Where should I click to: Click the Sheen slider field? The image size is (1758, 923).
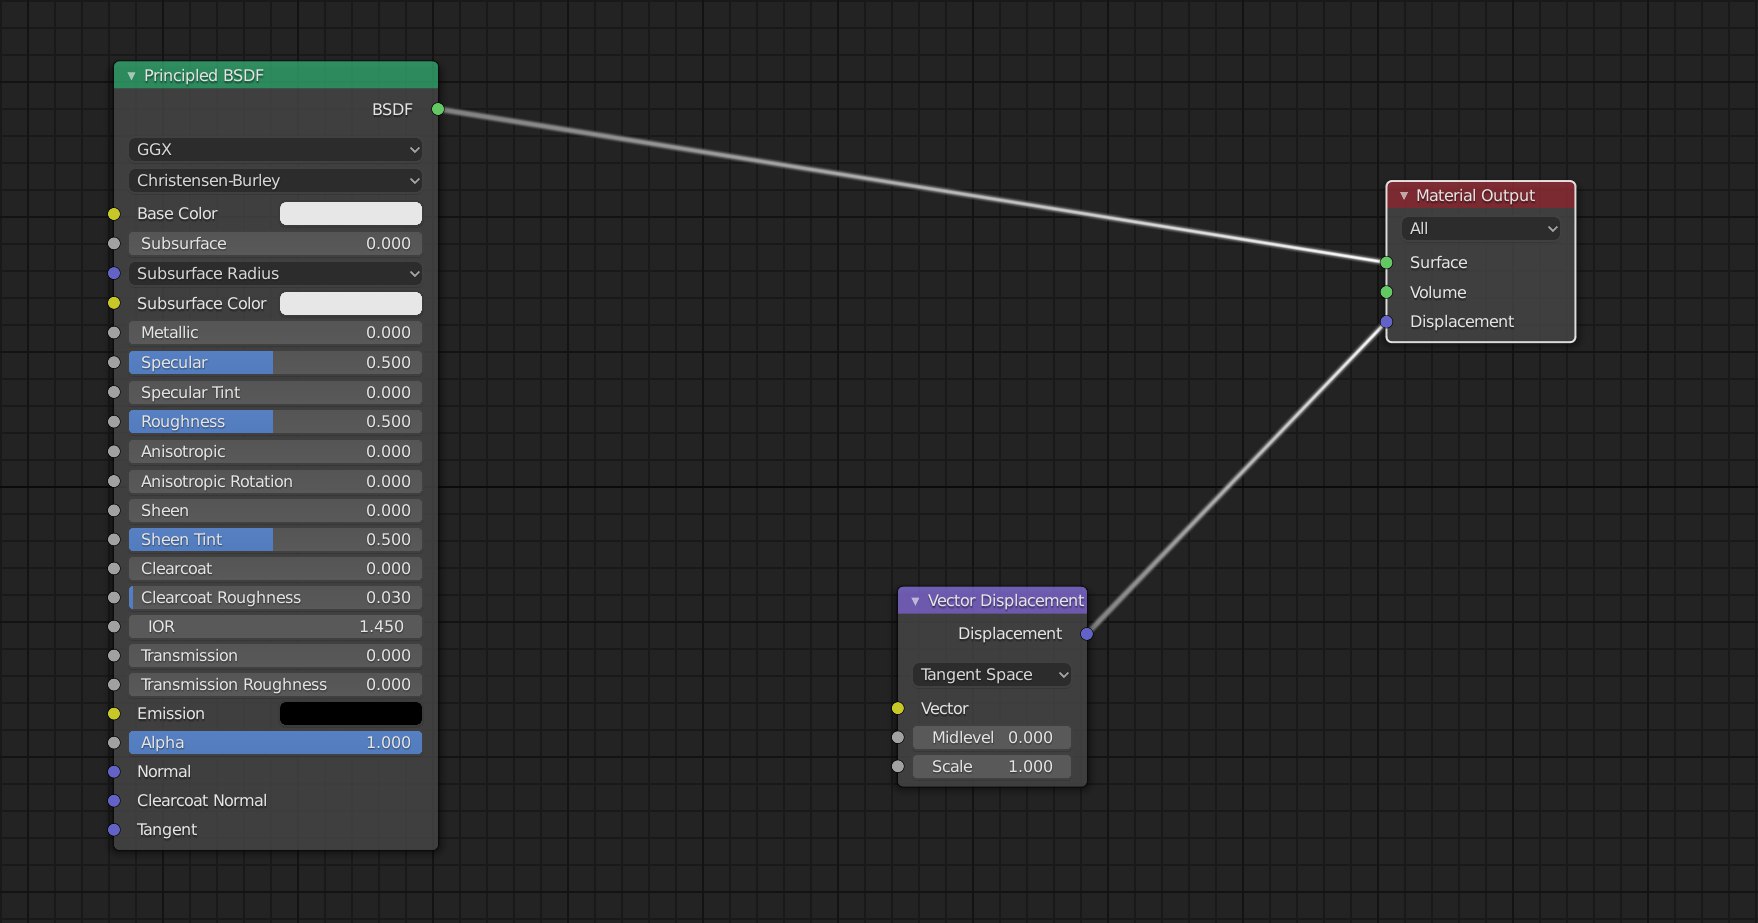tap(275, 510)
